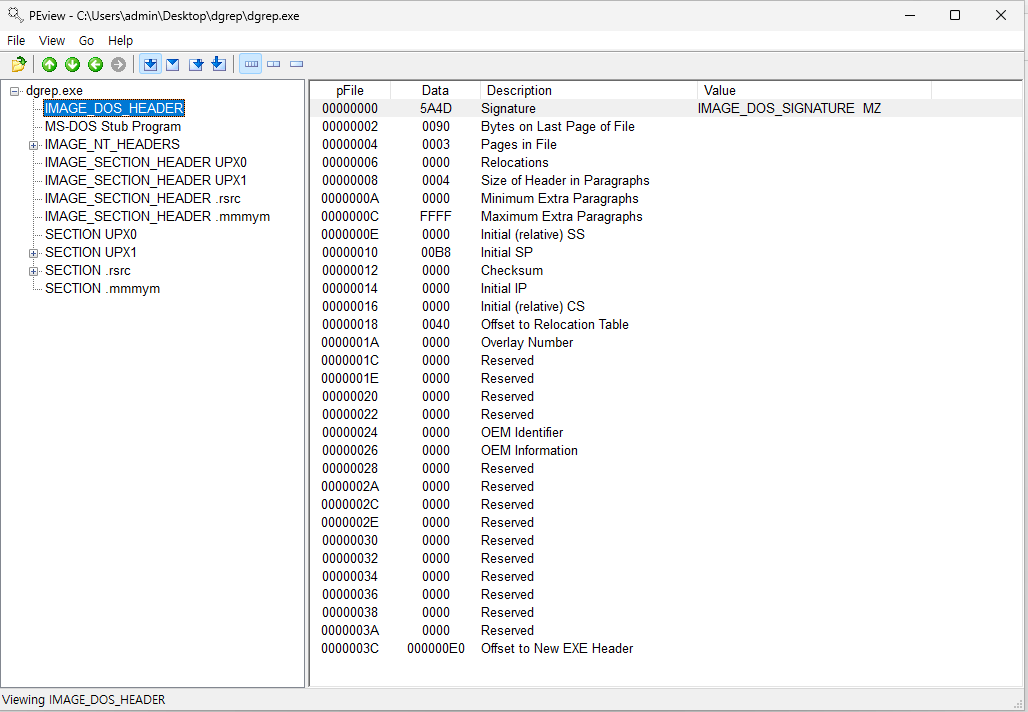Select the second address view envelope icon
Screen dimensions: 1028x712
point(173,64)
